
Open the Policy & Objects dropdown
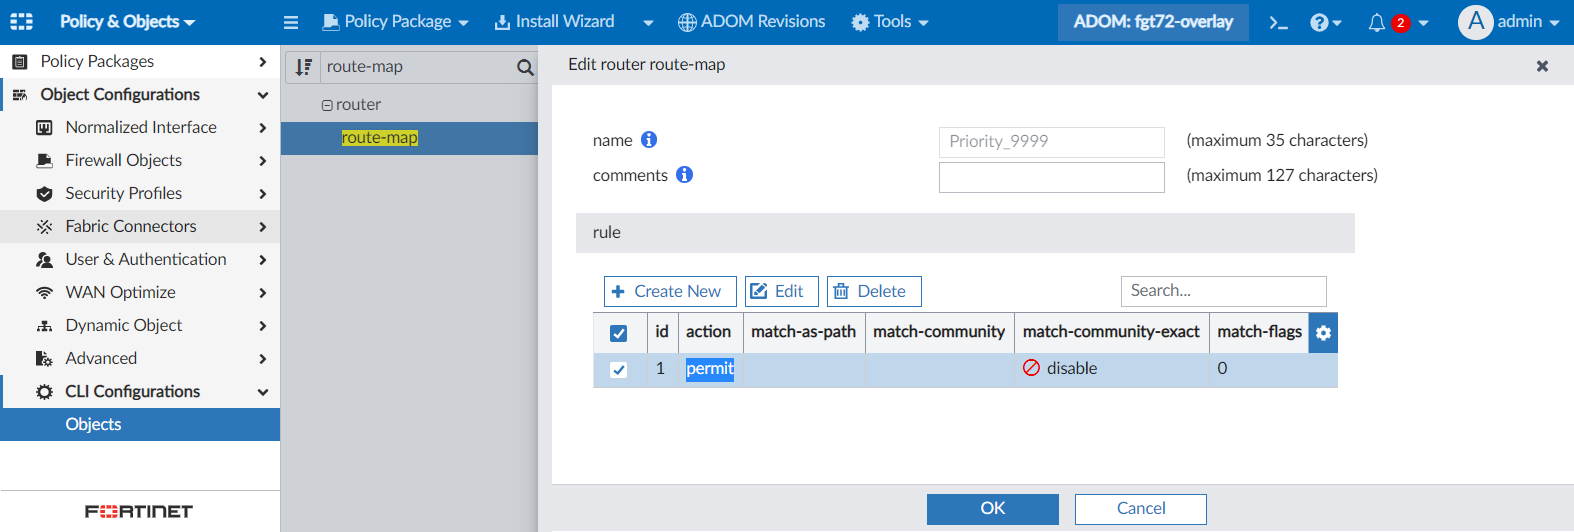127,22
